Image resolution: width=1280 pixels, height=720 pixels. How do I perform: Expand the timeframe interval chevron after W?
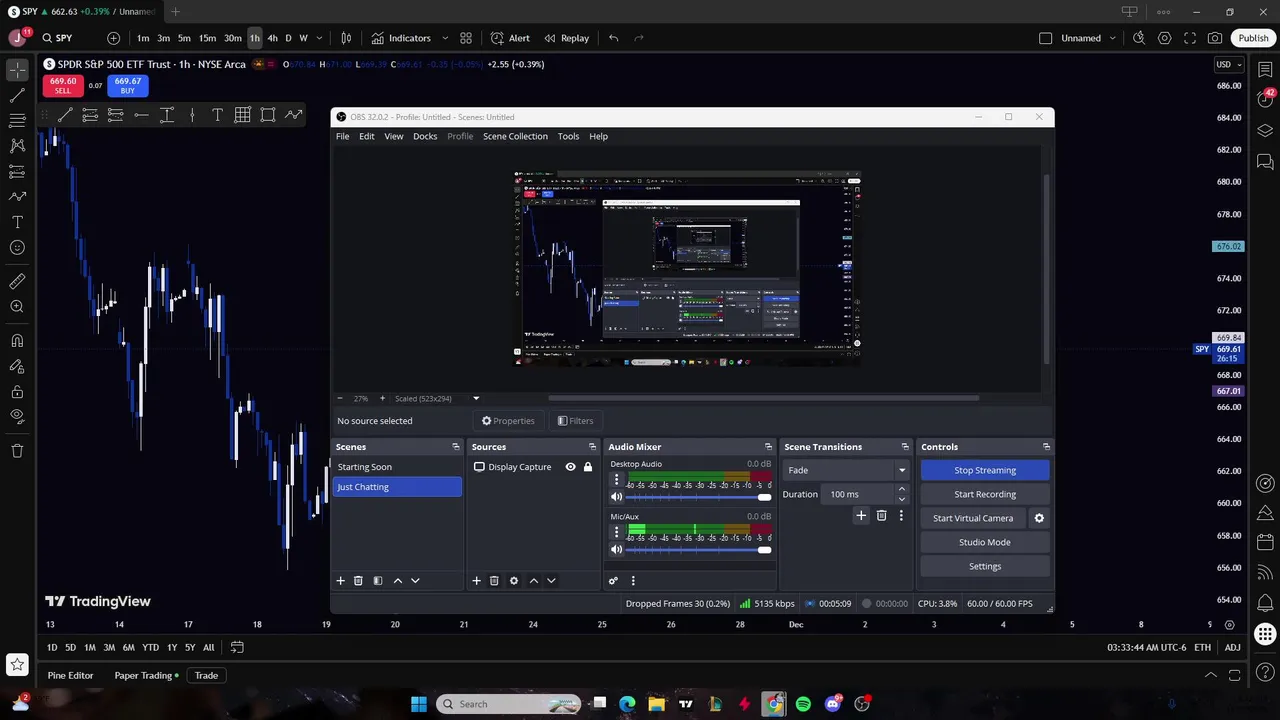[319, 38]
